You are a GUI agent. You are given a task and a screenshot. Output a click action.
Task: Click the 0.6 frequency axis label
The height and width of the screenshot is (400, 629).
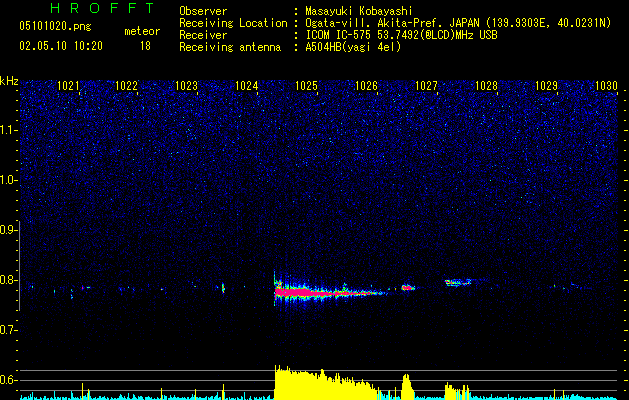(7, 380)
